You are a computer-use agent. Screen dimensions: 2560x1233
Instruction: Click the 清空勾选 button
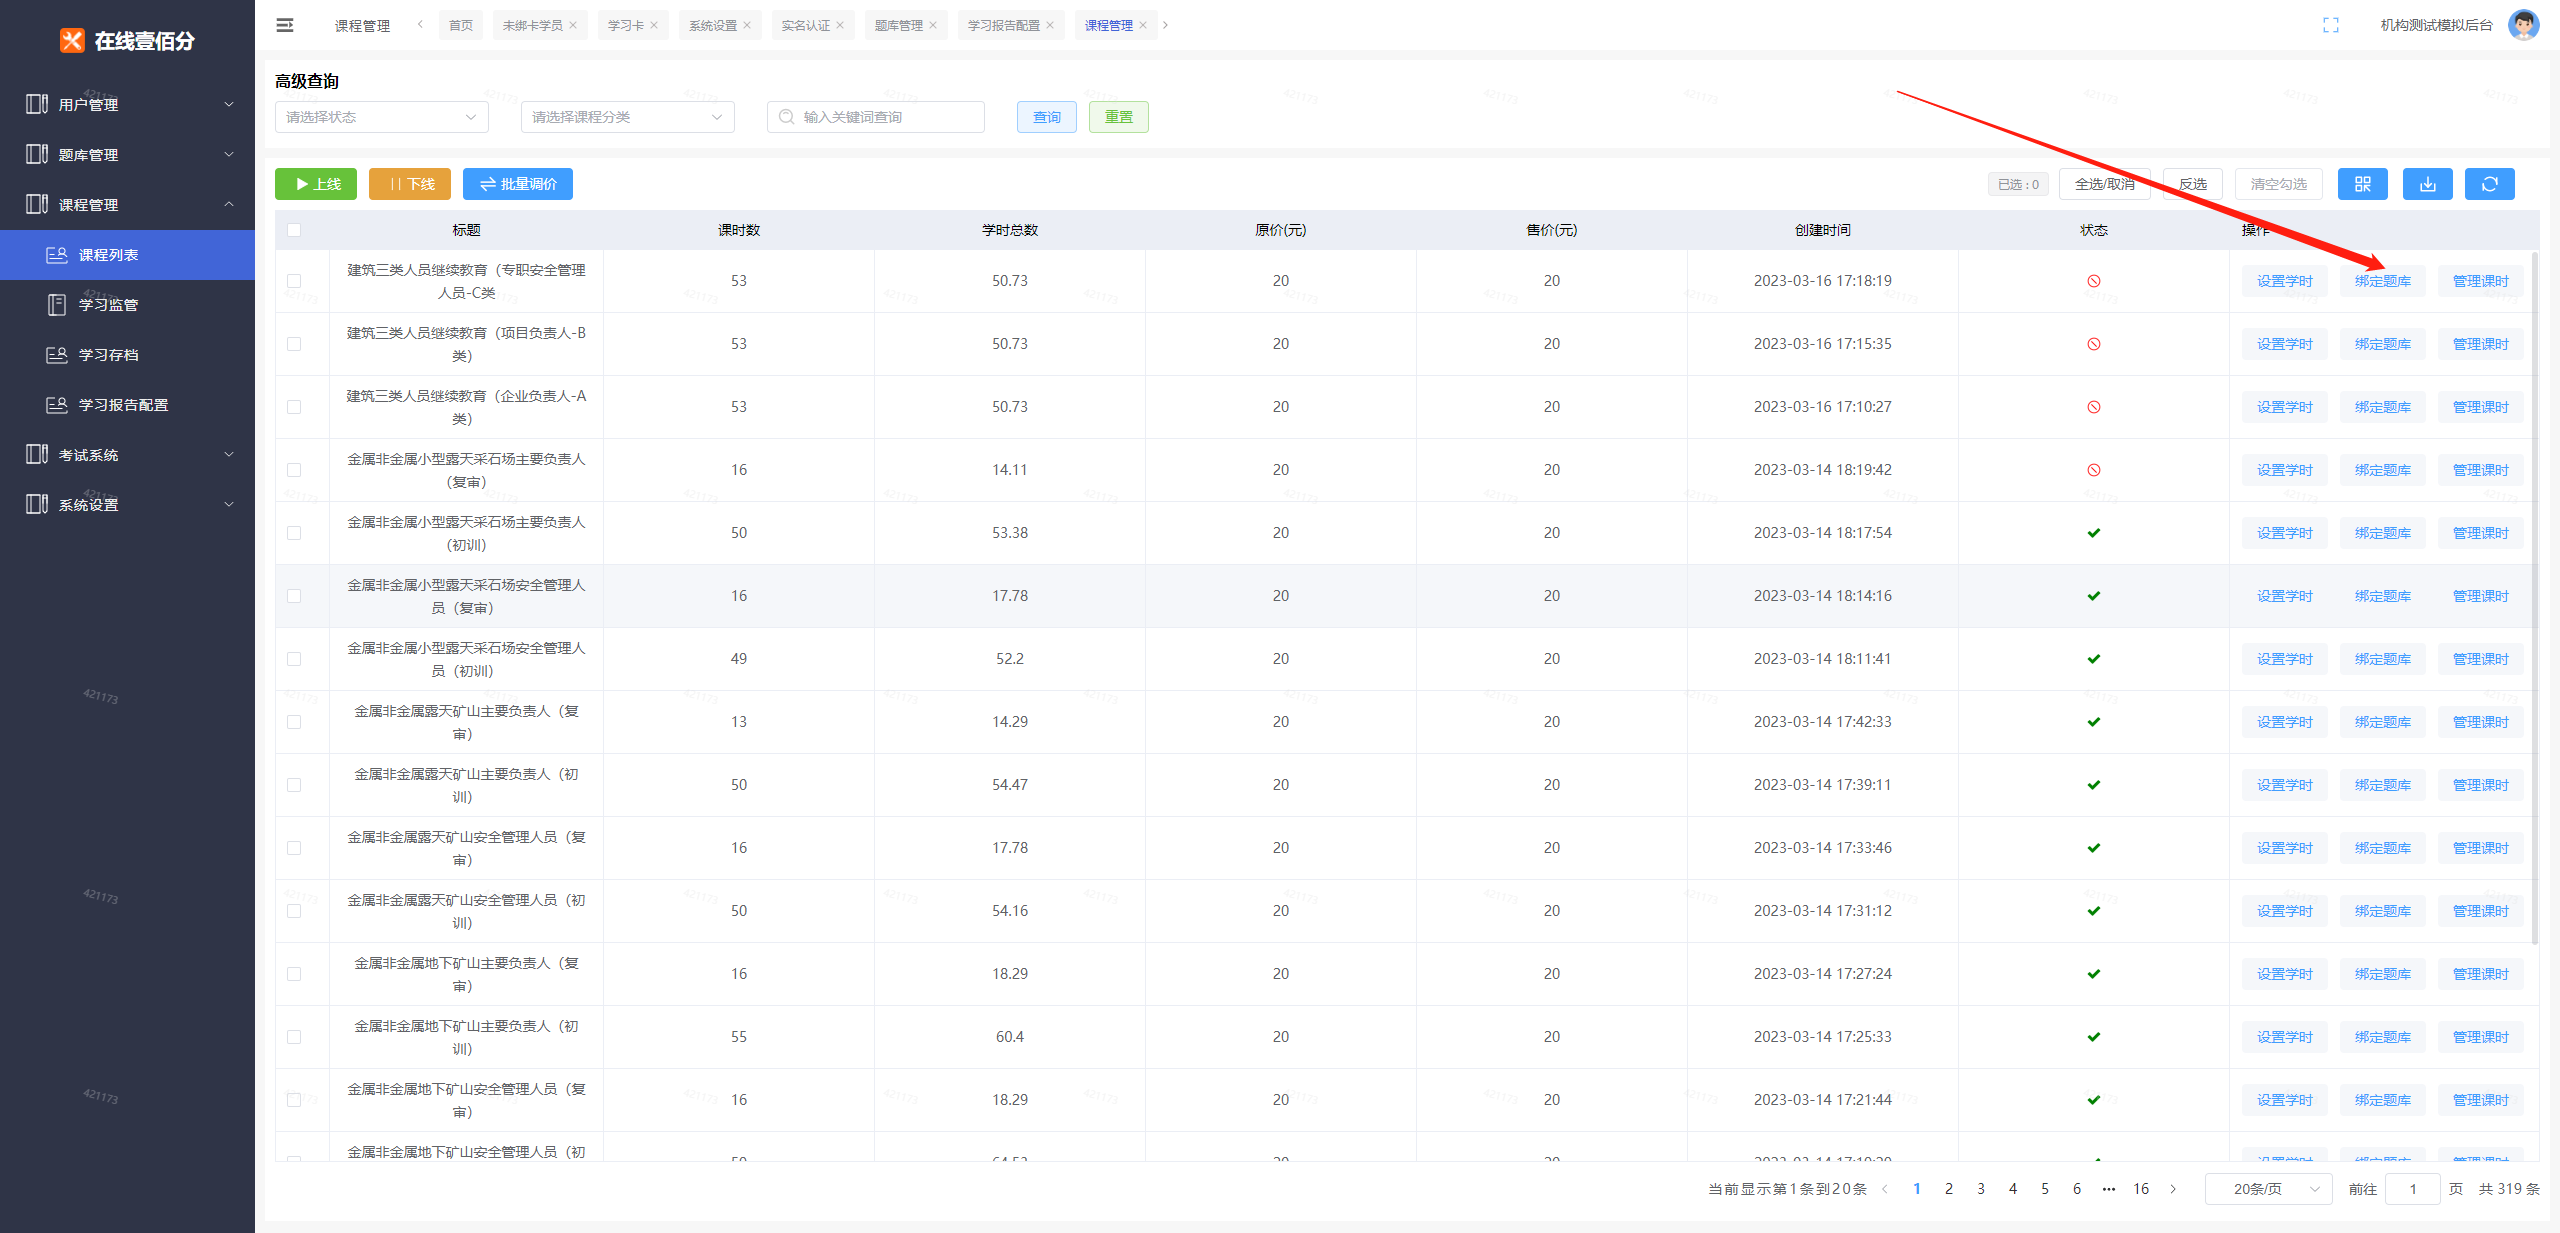coord(2279,184)
